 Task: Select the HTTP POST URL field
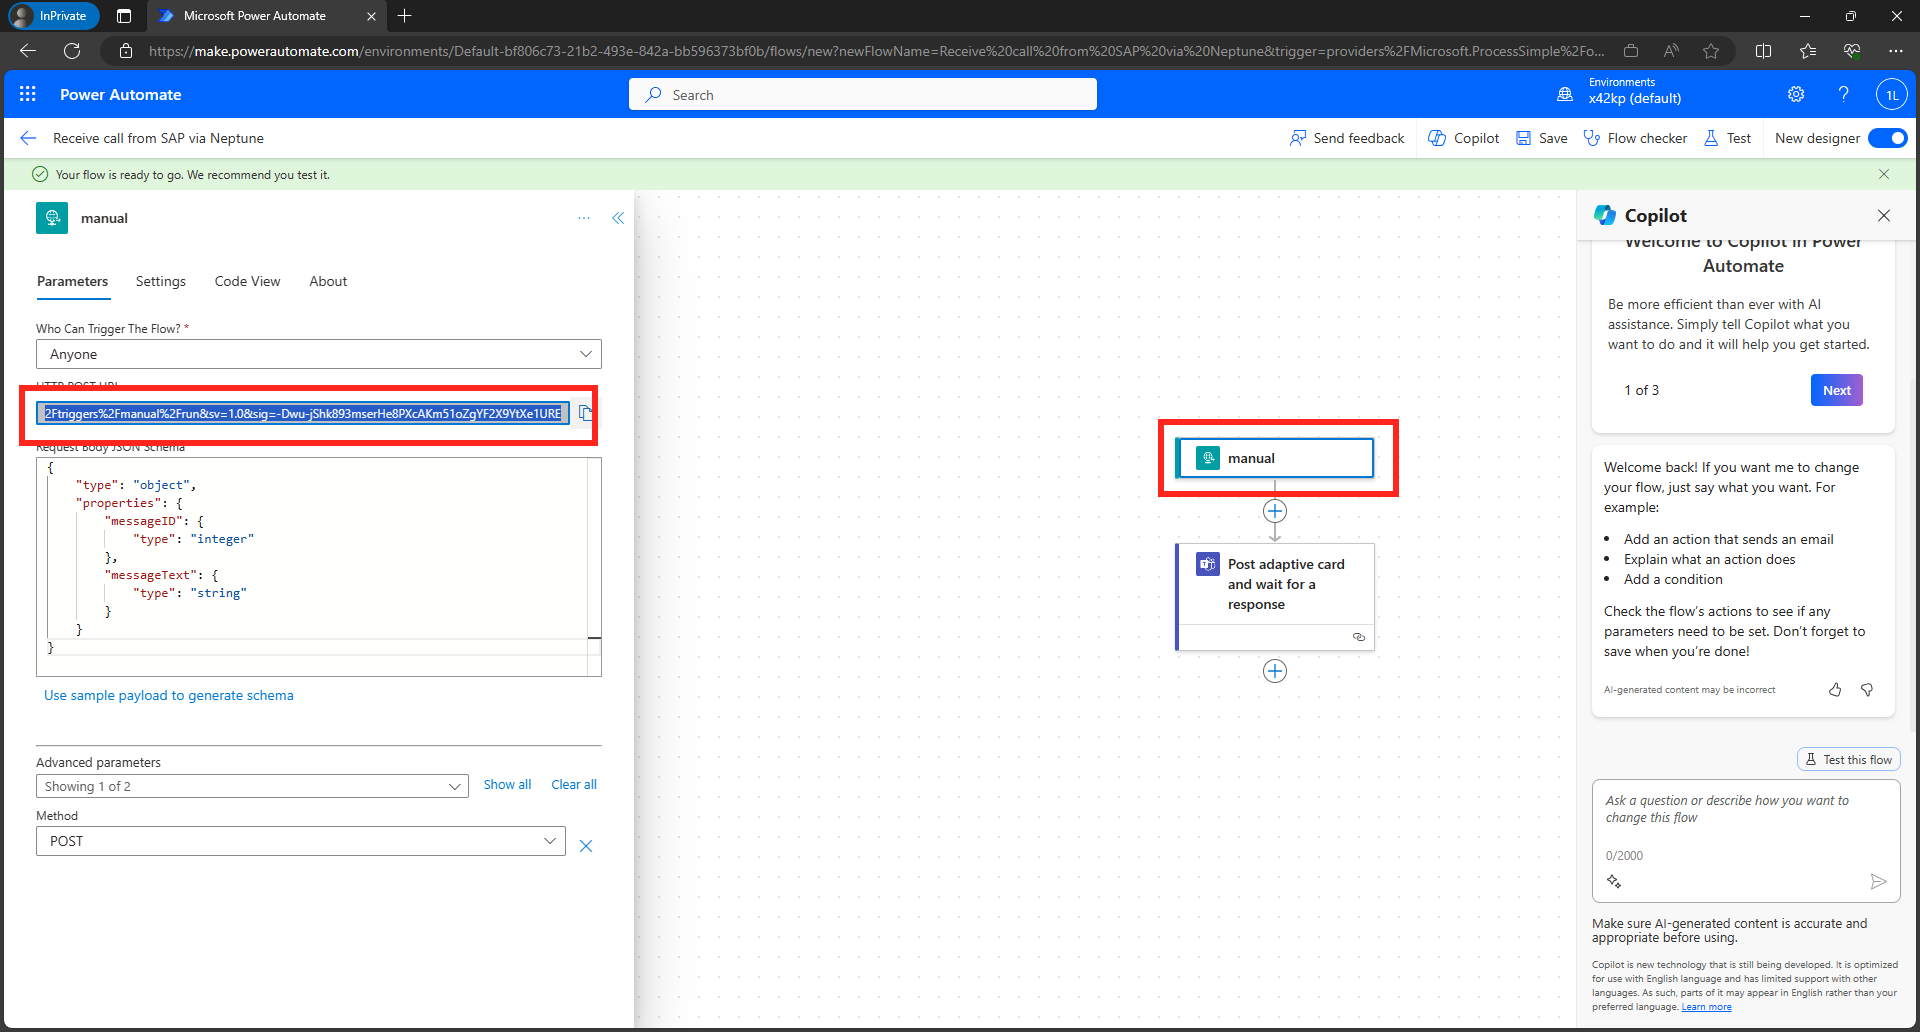303,413
